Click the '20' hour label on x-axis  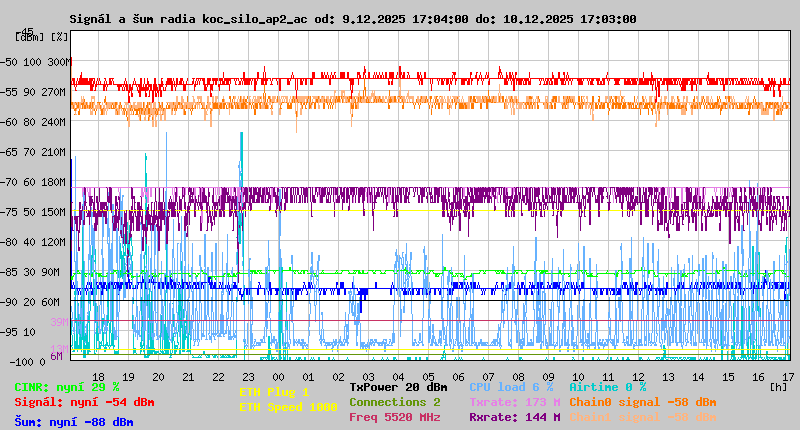coord(158,377)
